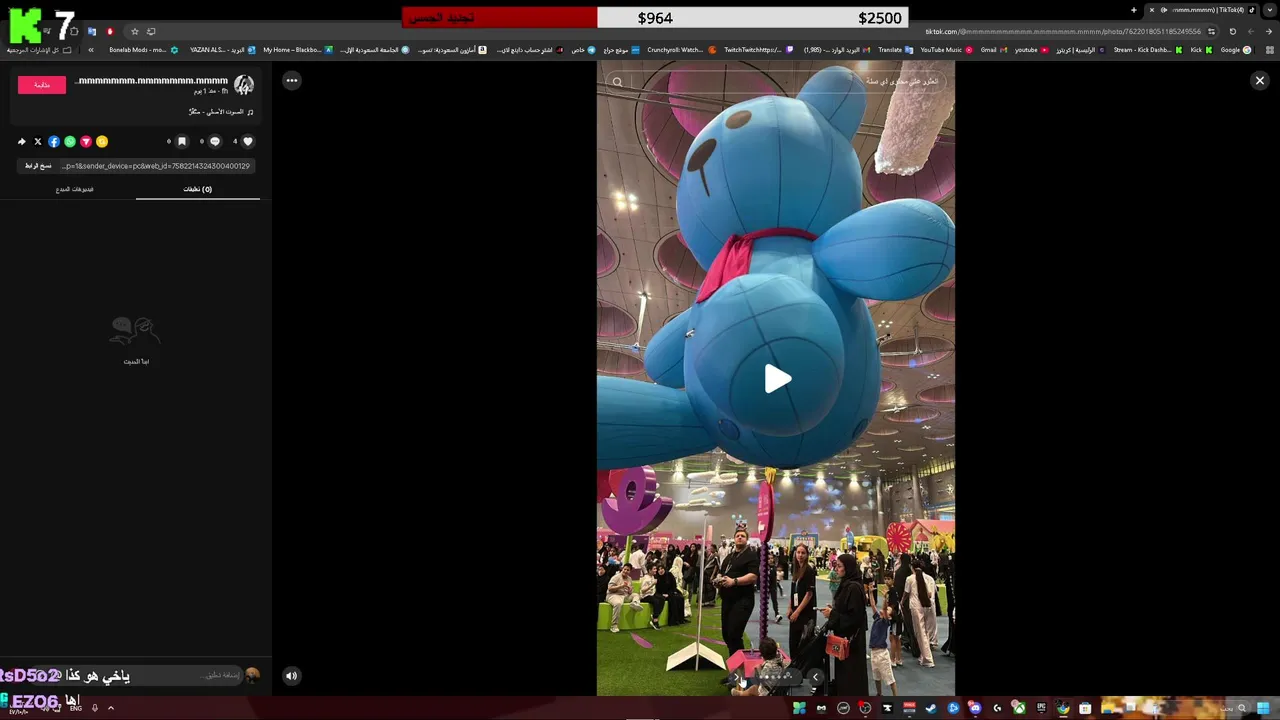Like the post with the heart icon
This screenshot has height=720, width=1280.
pos(248,141)
